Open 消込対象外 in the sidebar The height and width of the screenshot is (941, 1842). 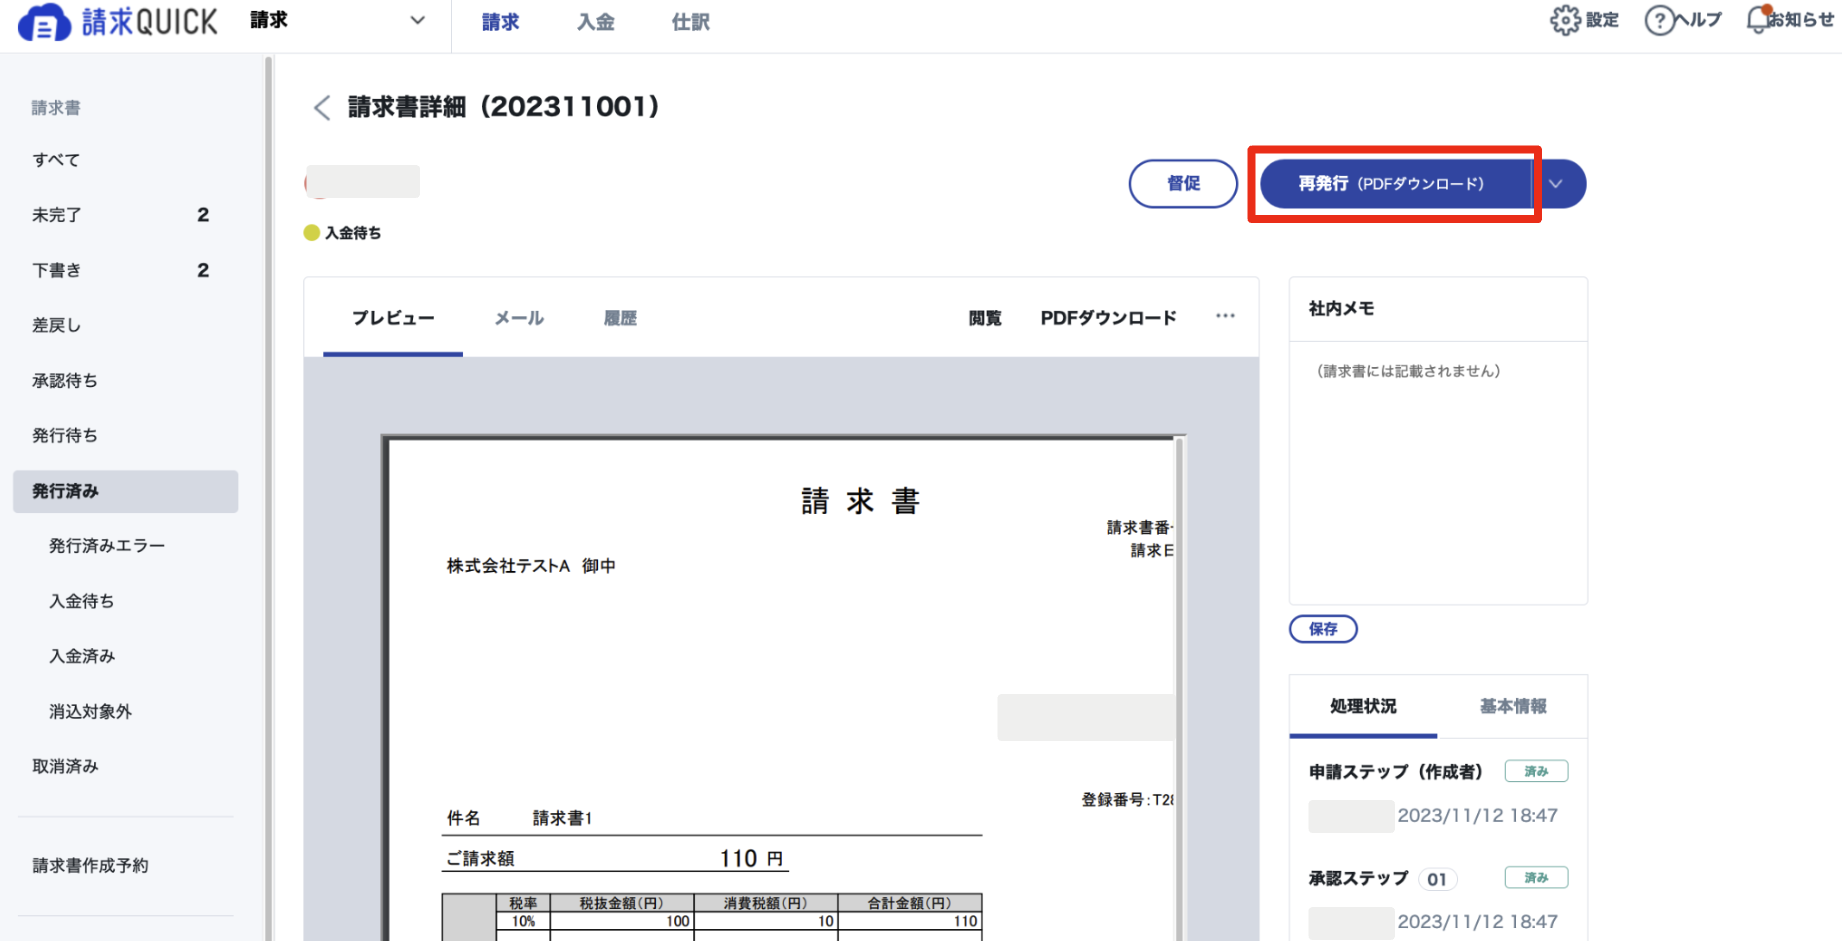point(90,711)
